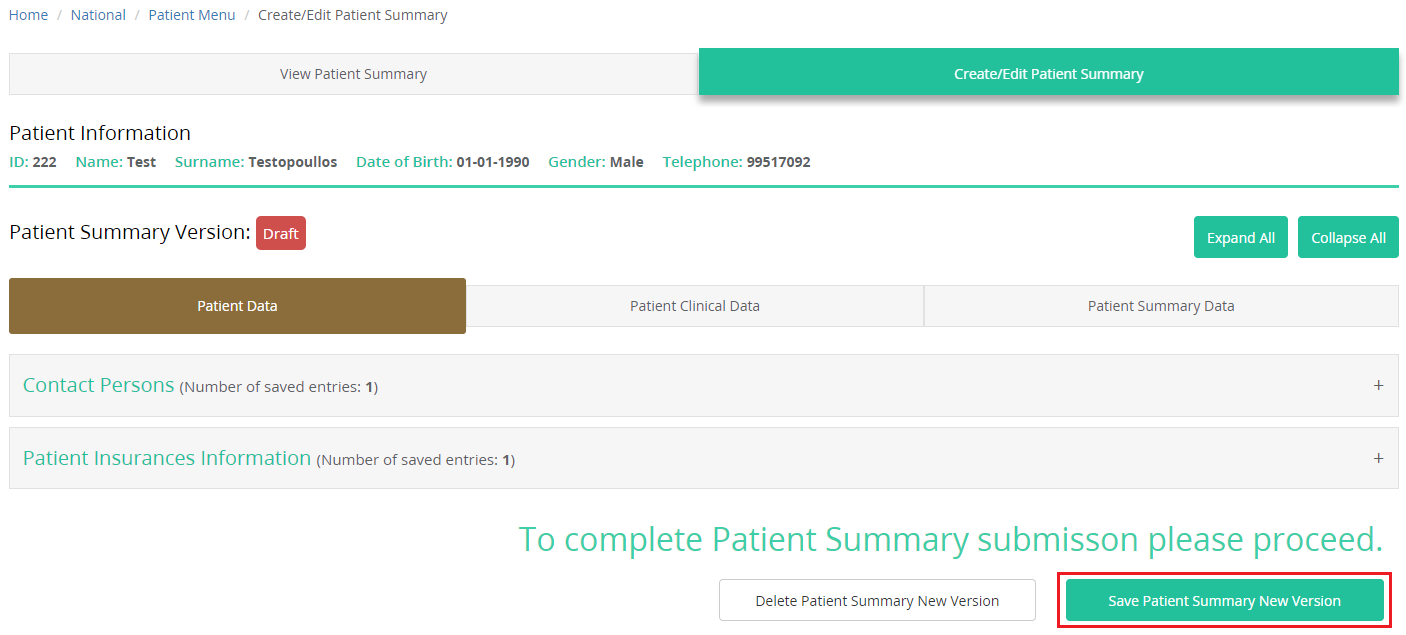1406x635 pixels.
Task: Open the Patient Clinical Data tab
Action: click(x=694, y=306)
